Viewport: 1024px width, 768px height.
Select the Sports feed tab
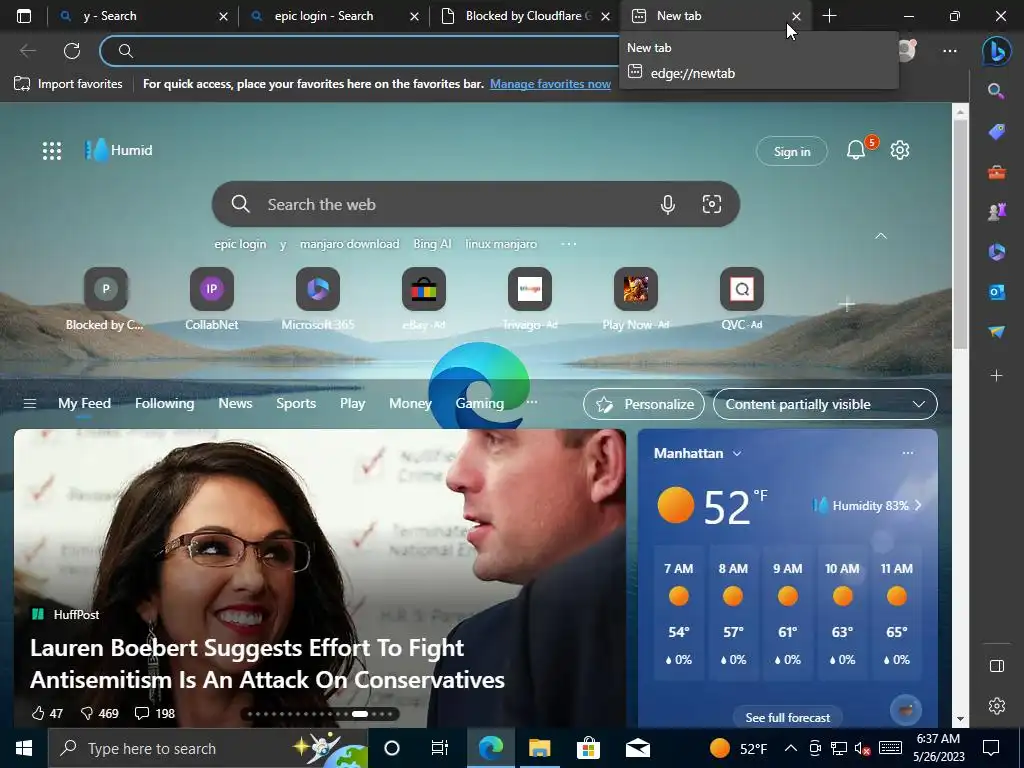pyautogui.click(x=296, y=404)
